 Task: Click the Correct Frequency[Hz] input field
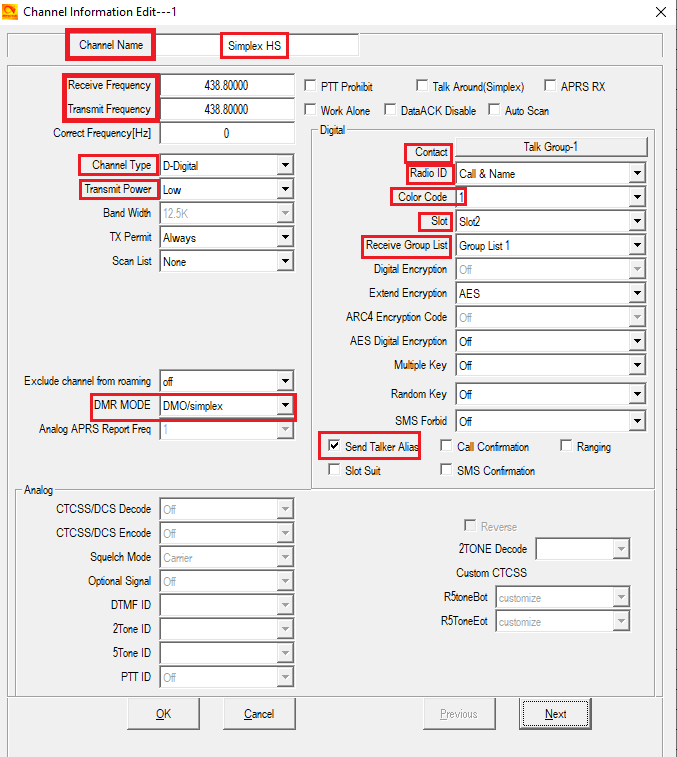[x=226, y=133]
